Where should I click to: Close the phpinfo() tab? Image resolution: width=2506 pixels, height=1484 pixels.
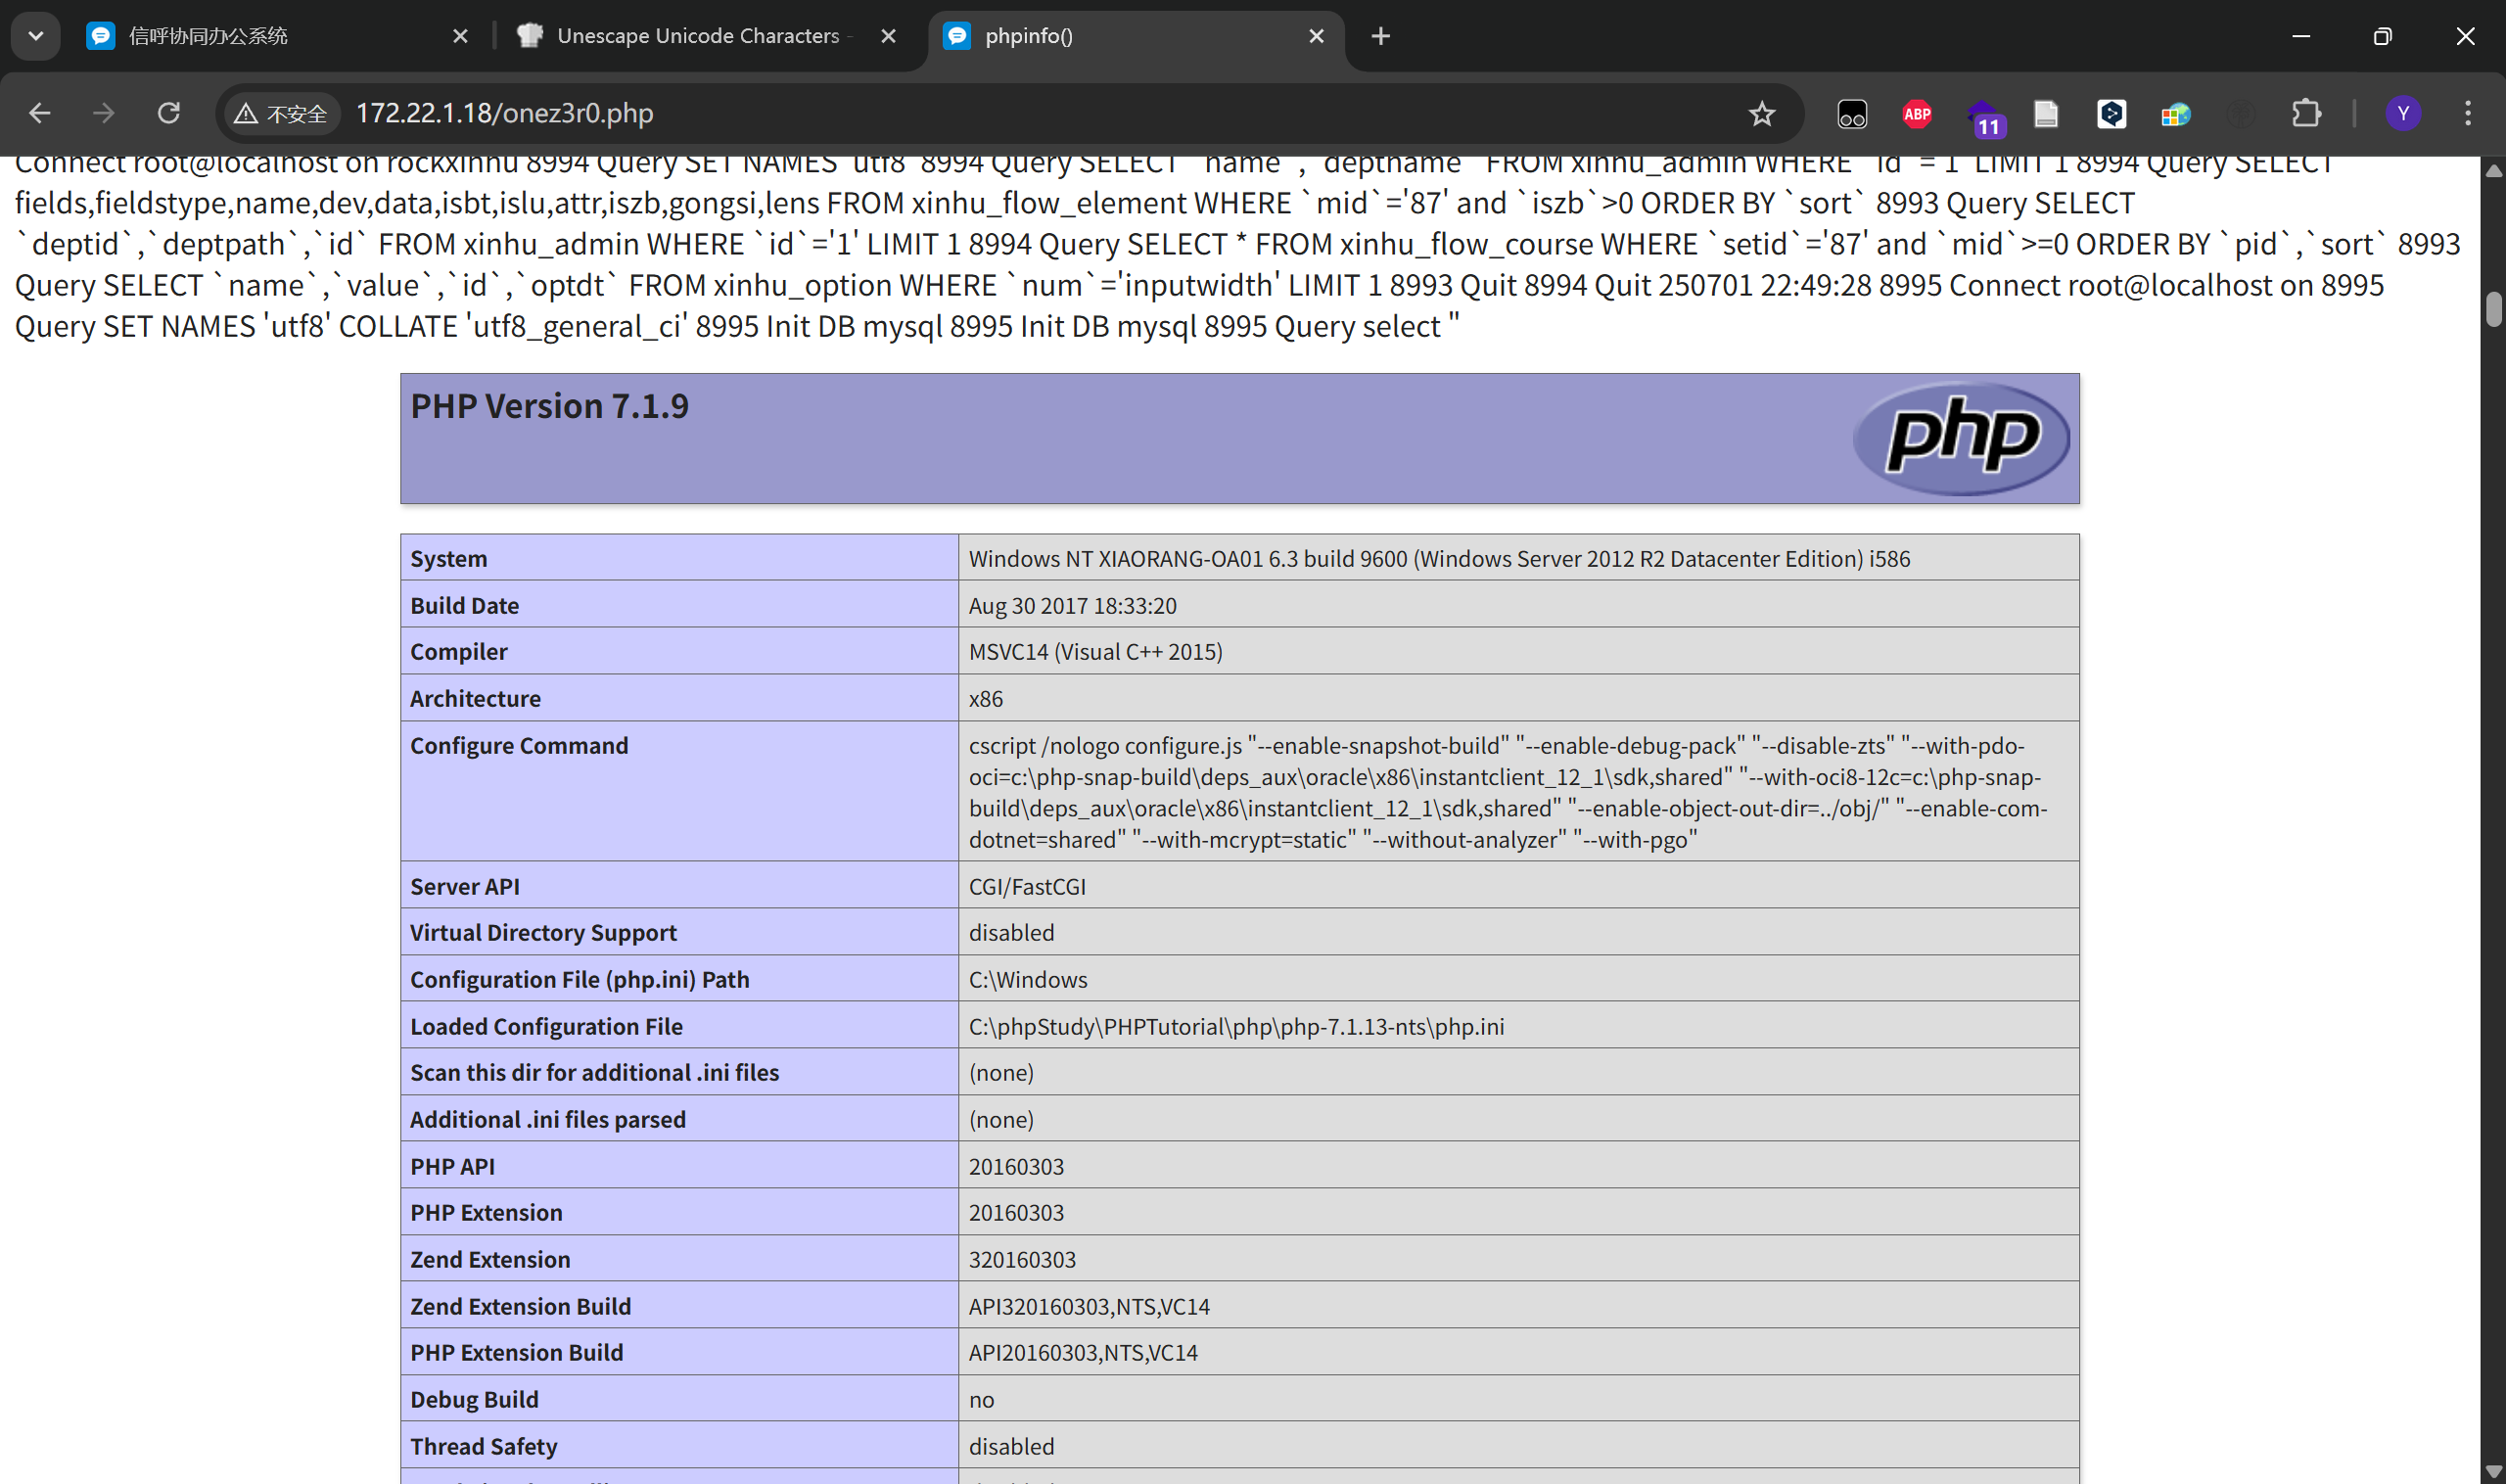(1316, 36)
